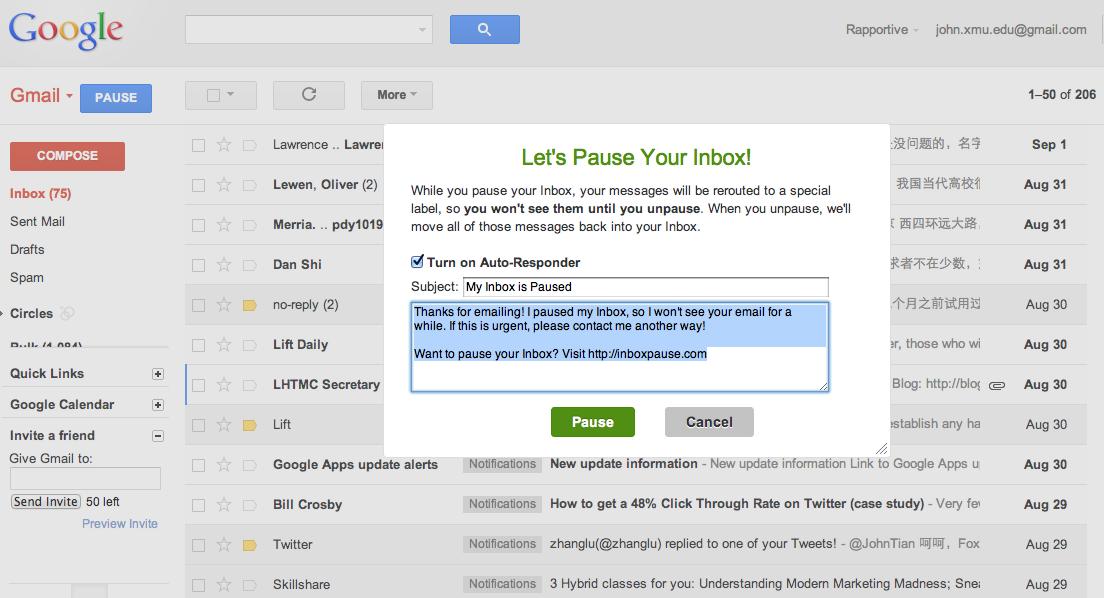
Task: Collapse the Invite a friend gadget
Action: 158,436
